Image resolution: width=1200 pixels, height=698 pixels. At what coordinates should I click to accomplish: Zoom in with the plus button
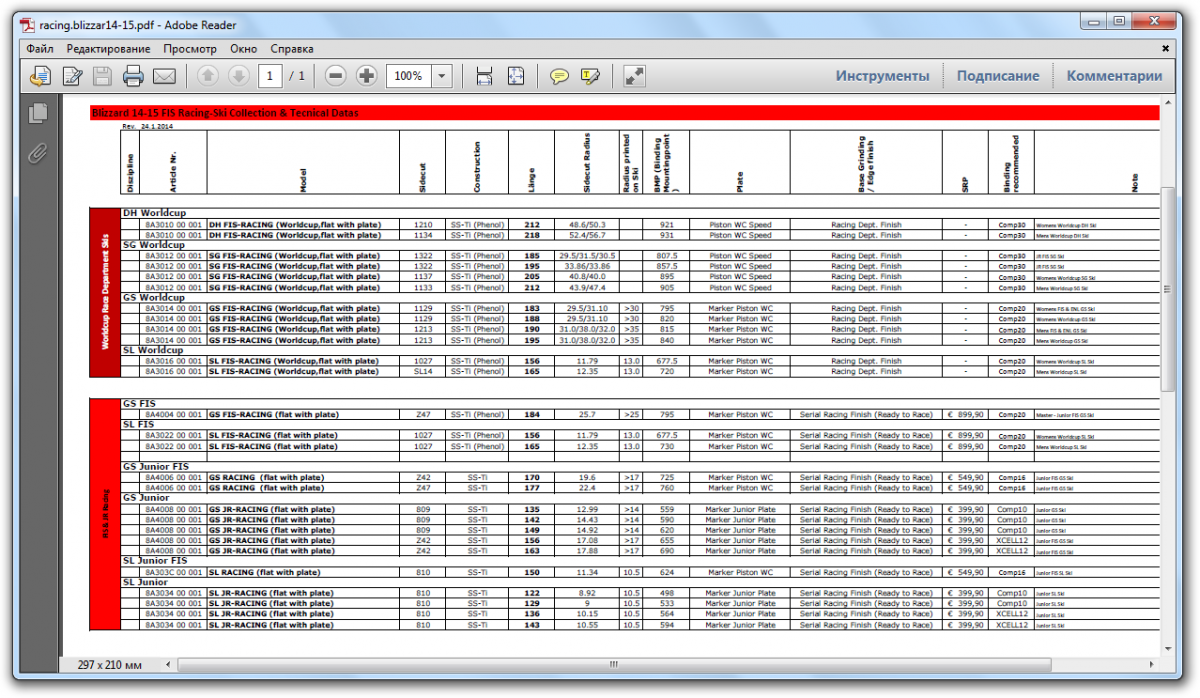pyautogui.click(x=367, y=76)
